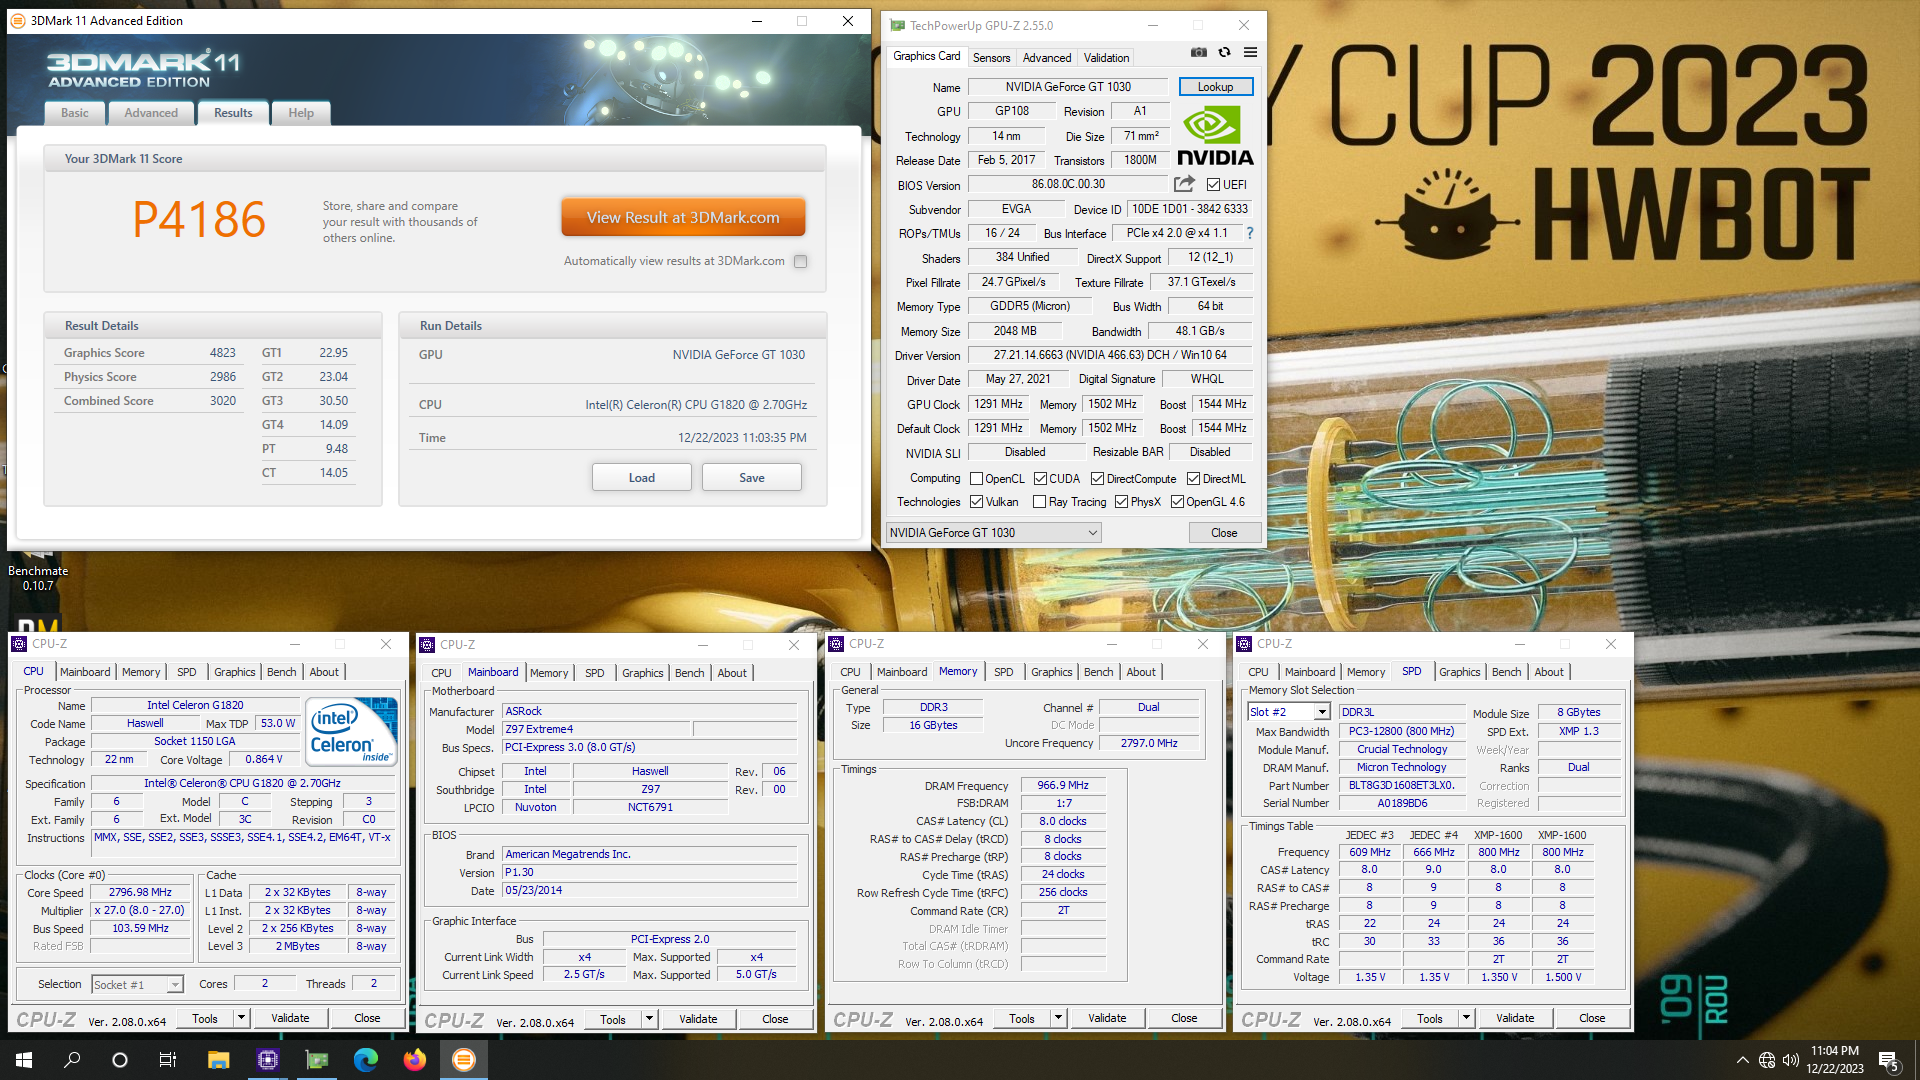
Task: Click Load button in Run Details
Action: pos(642,478)
